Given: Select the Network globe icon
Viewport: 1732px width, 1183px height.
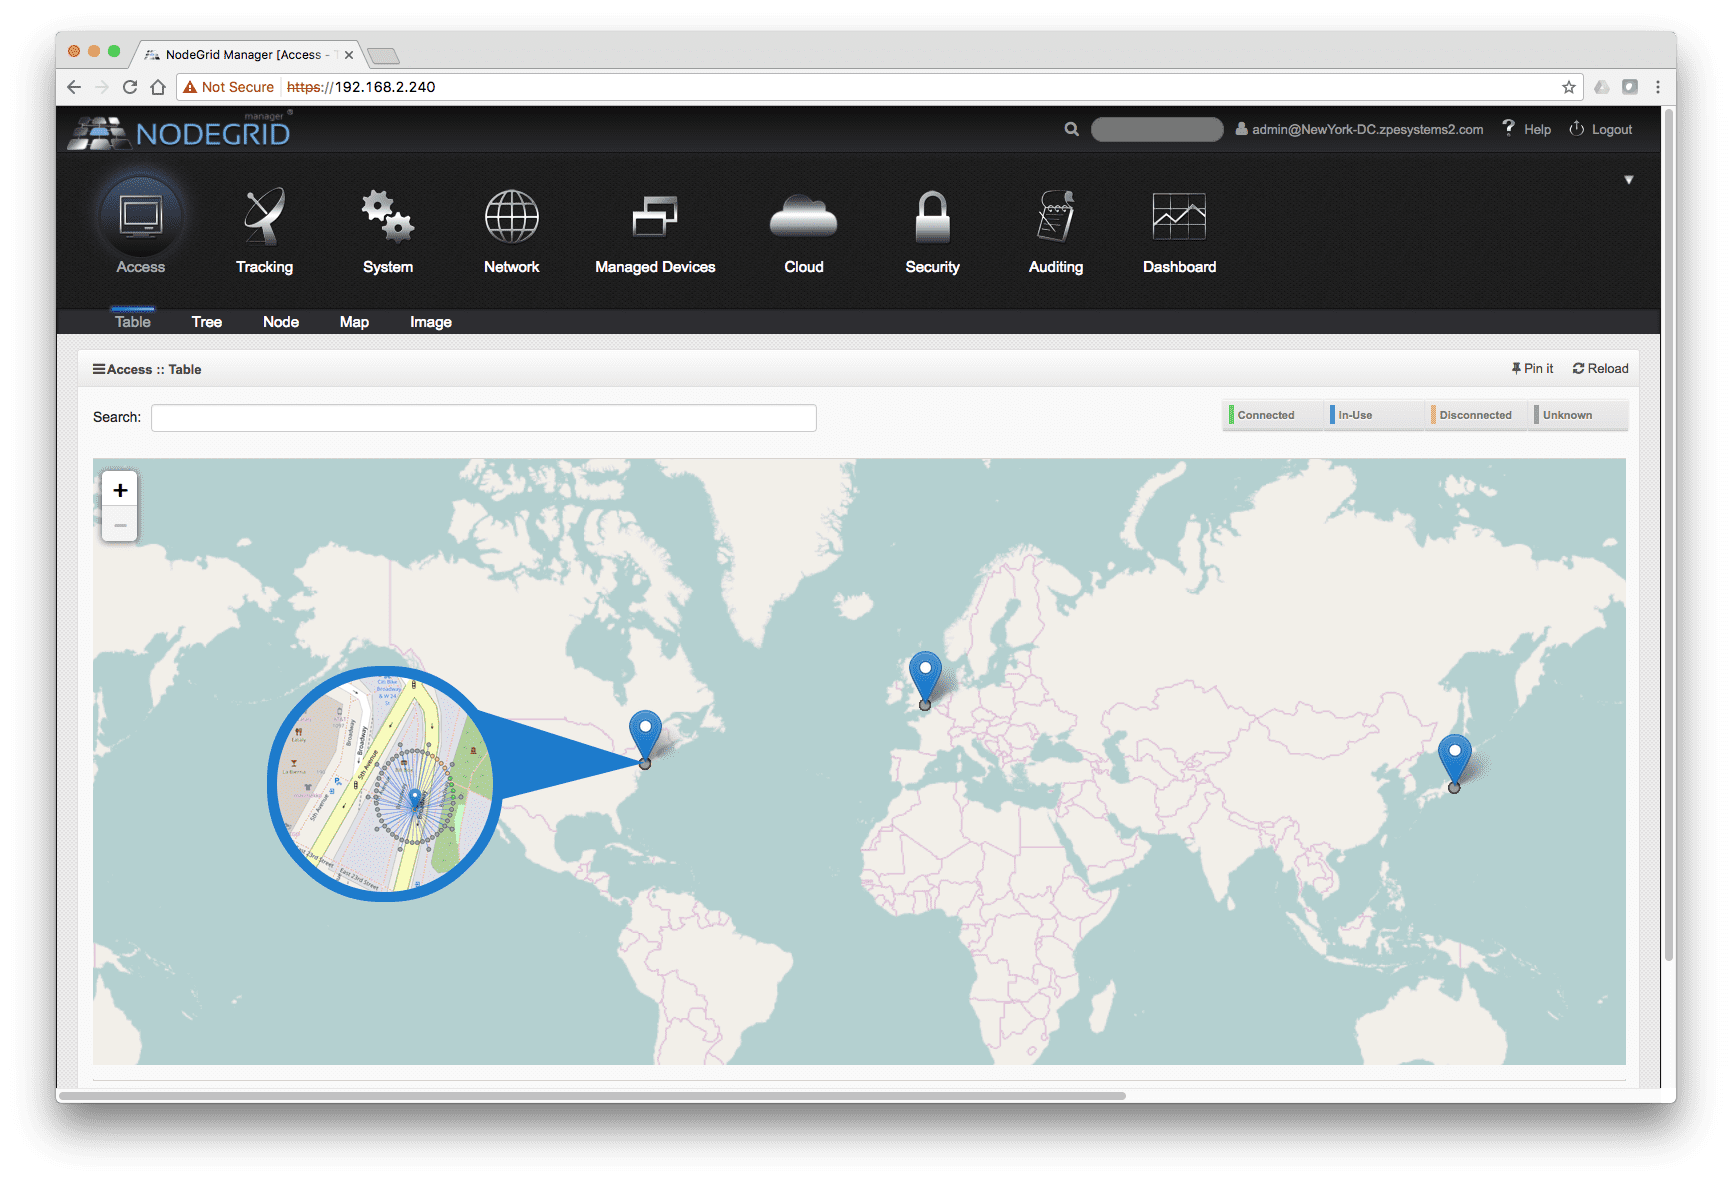Looking at the screenshot, I should click(x=511, y=218).
